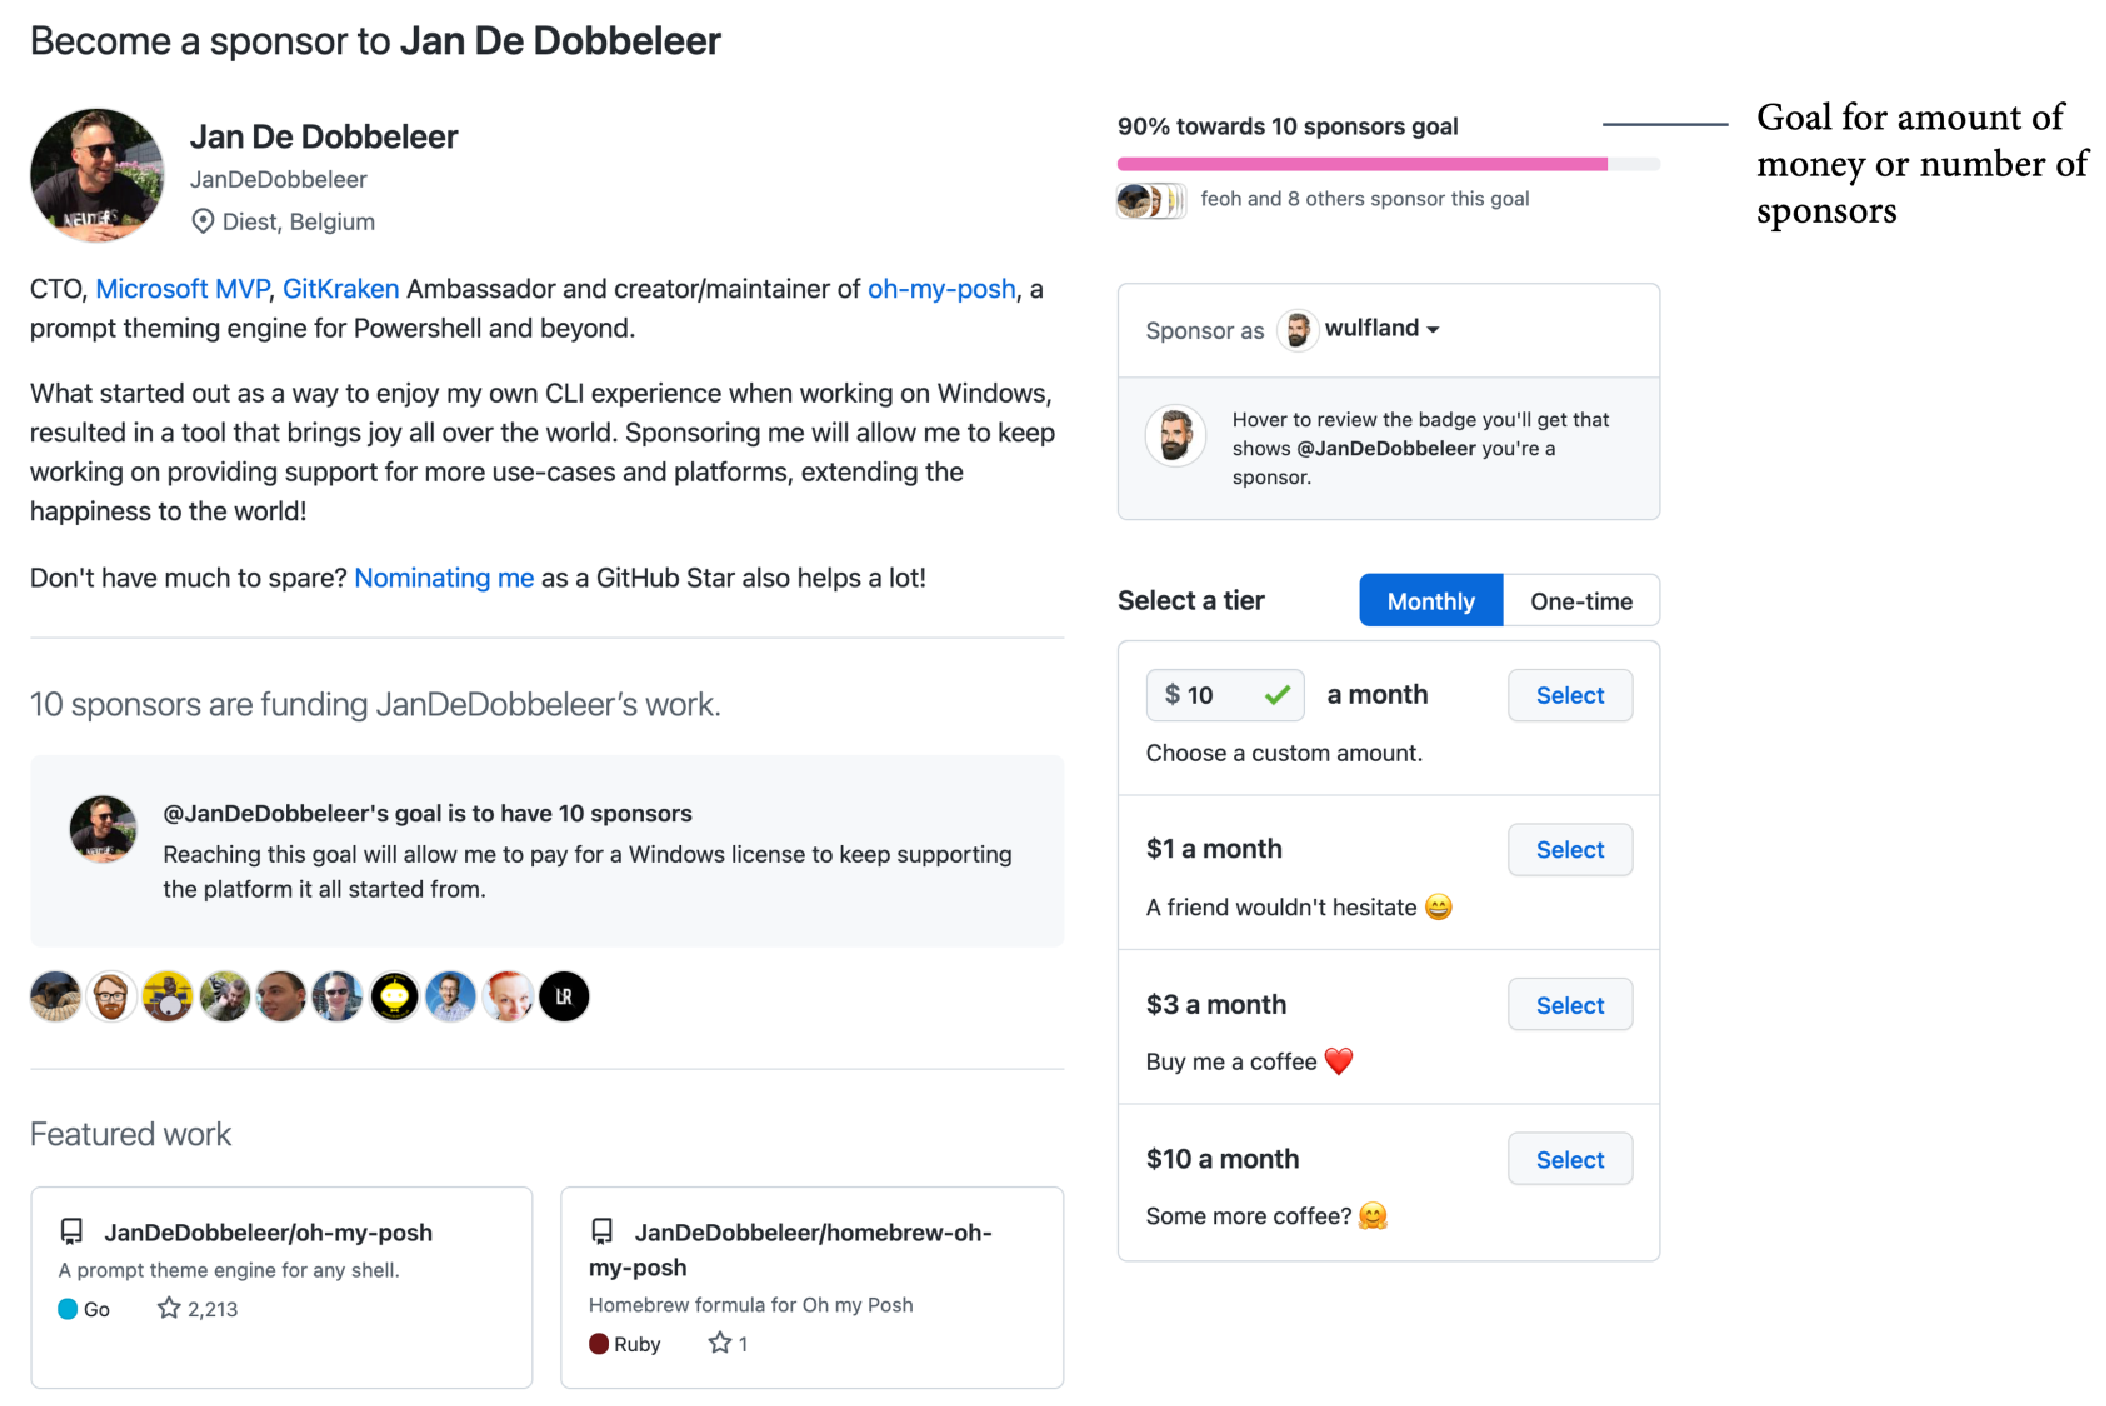Click the star icon on the Ruby repository

720,1343
